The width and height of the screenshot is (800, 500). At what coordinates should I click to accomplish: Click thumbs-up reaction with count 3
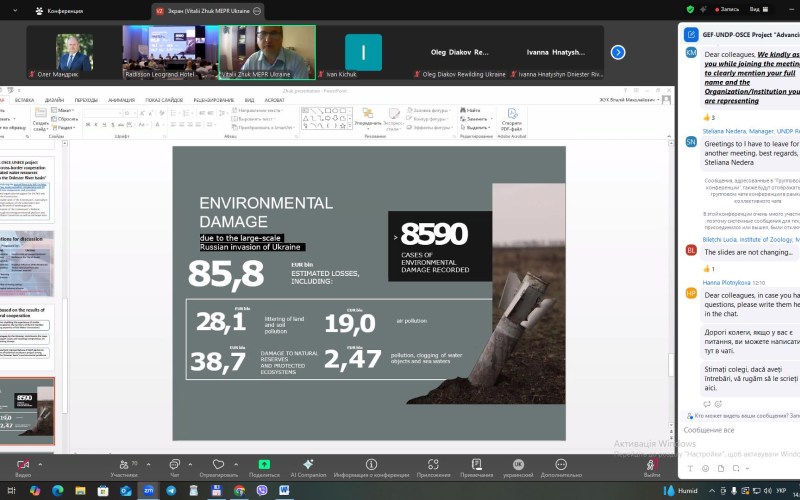click(x=709, y=117)
